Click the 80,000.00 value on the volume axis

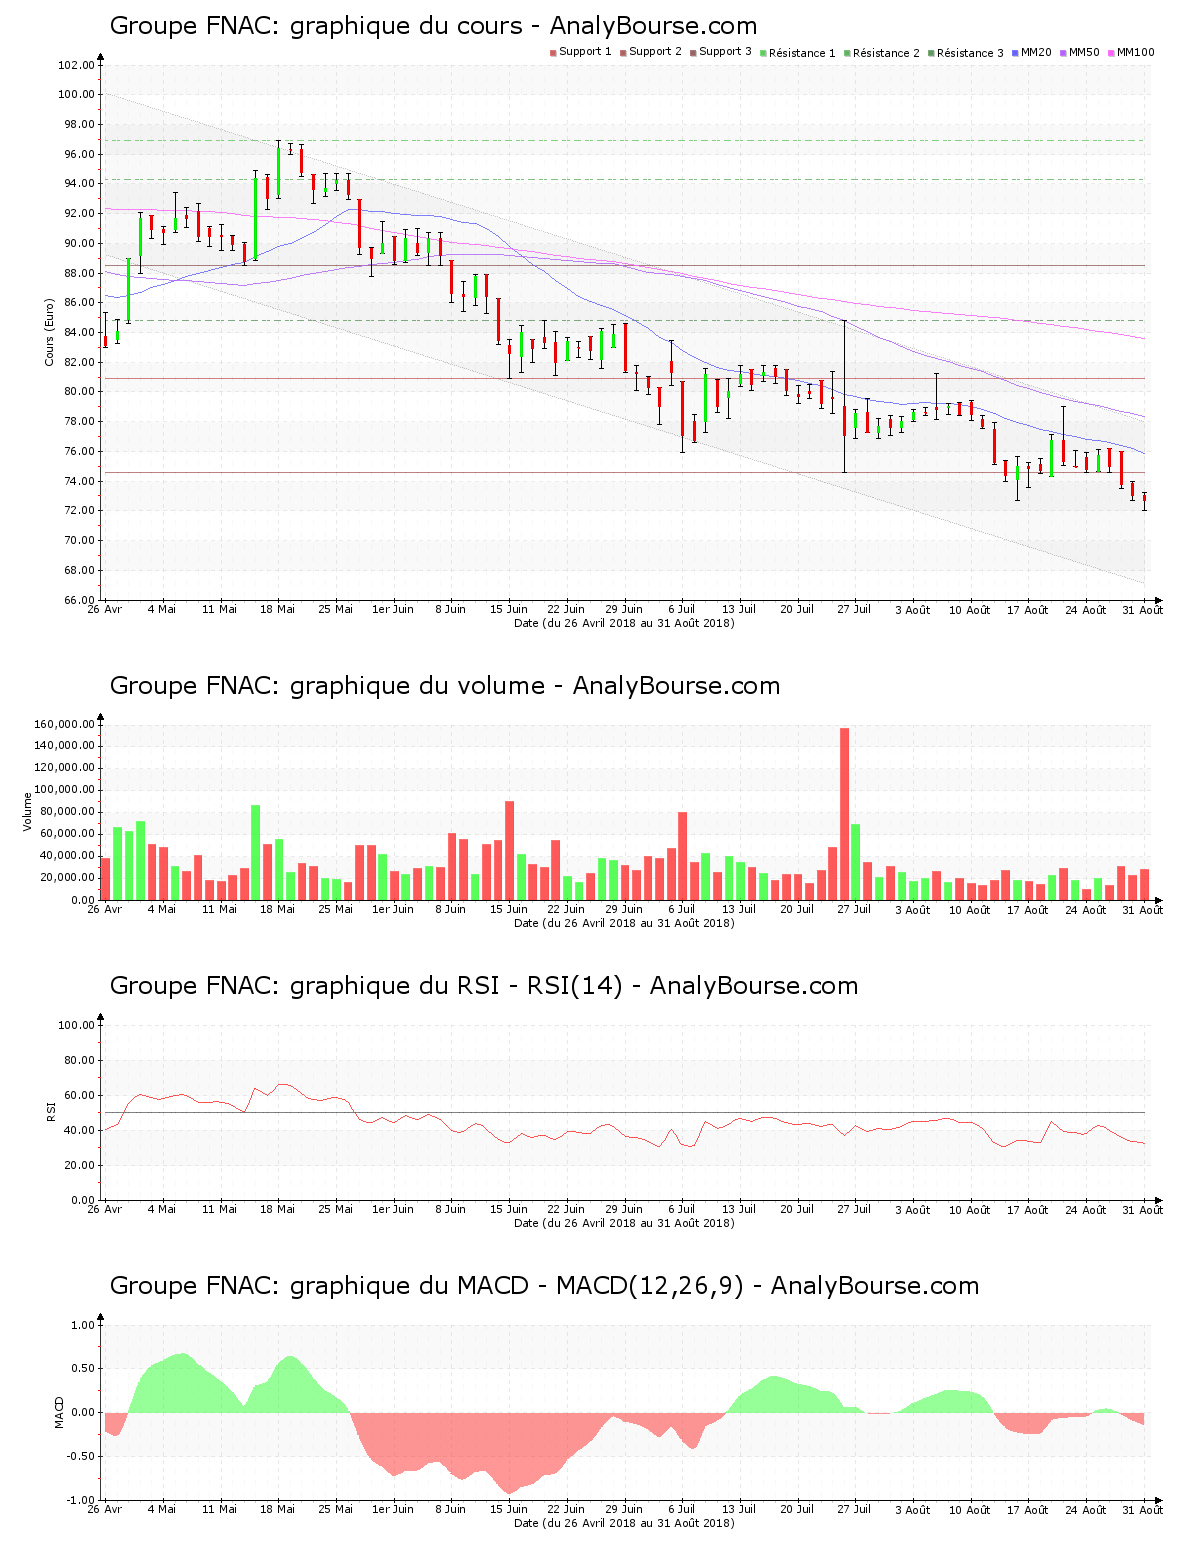(x=66, y=812)
